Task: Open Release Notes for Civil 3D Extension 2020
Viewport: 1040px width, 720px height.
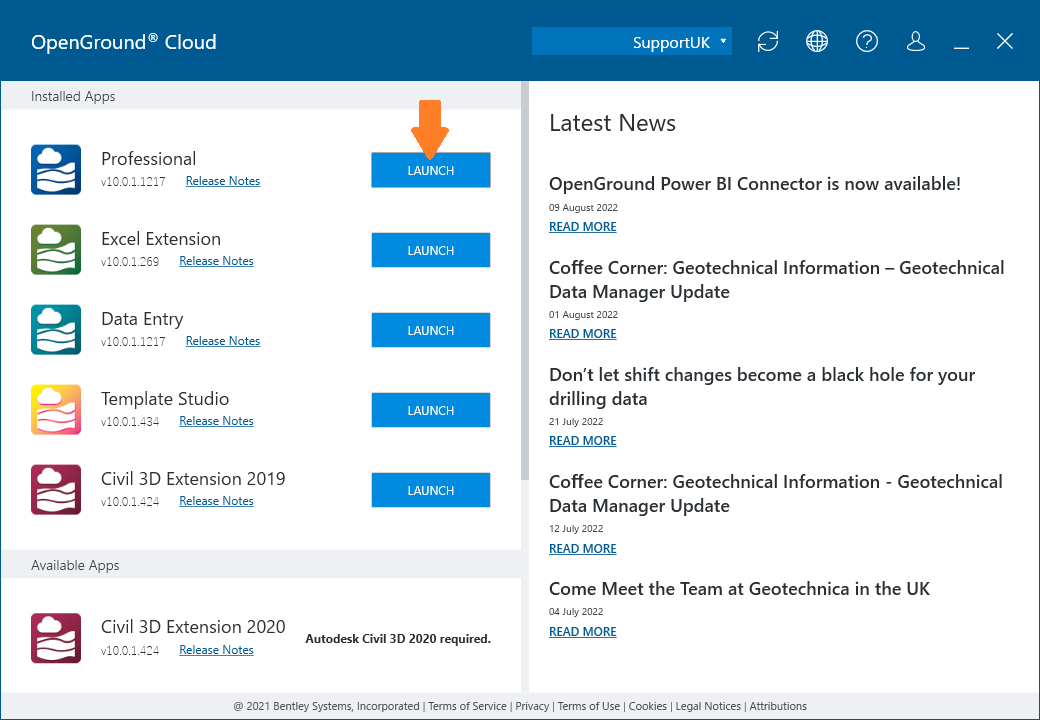Action: (216, 650)
